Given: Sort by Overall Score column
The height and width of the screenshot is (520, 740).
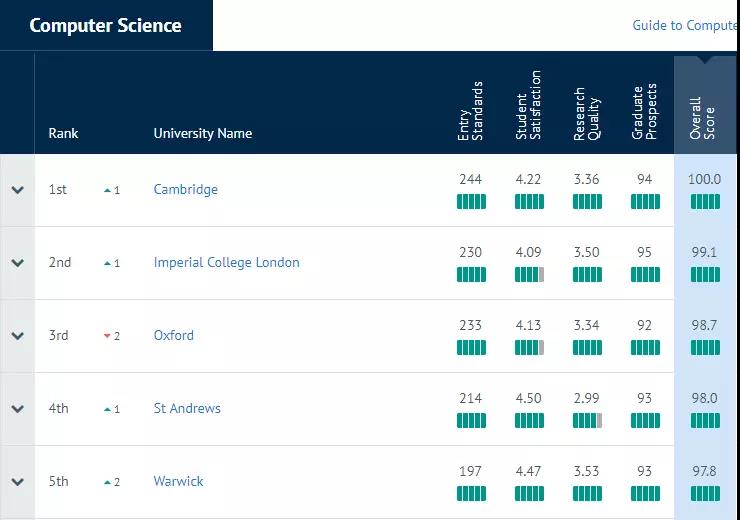Looking at the screenshot, I should point(702,118).
